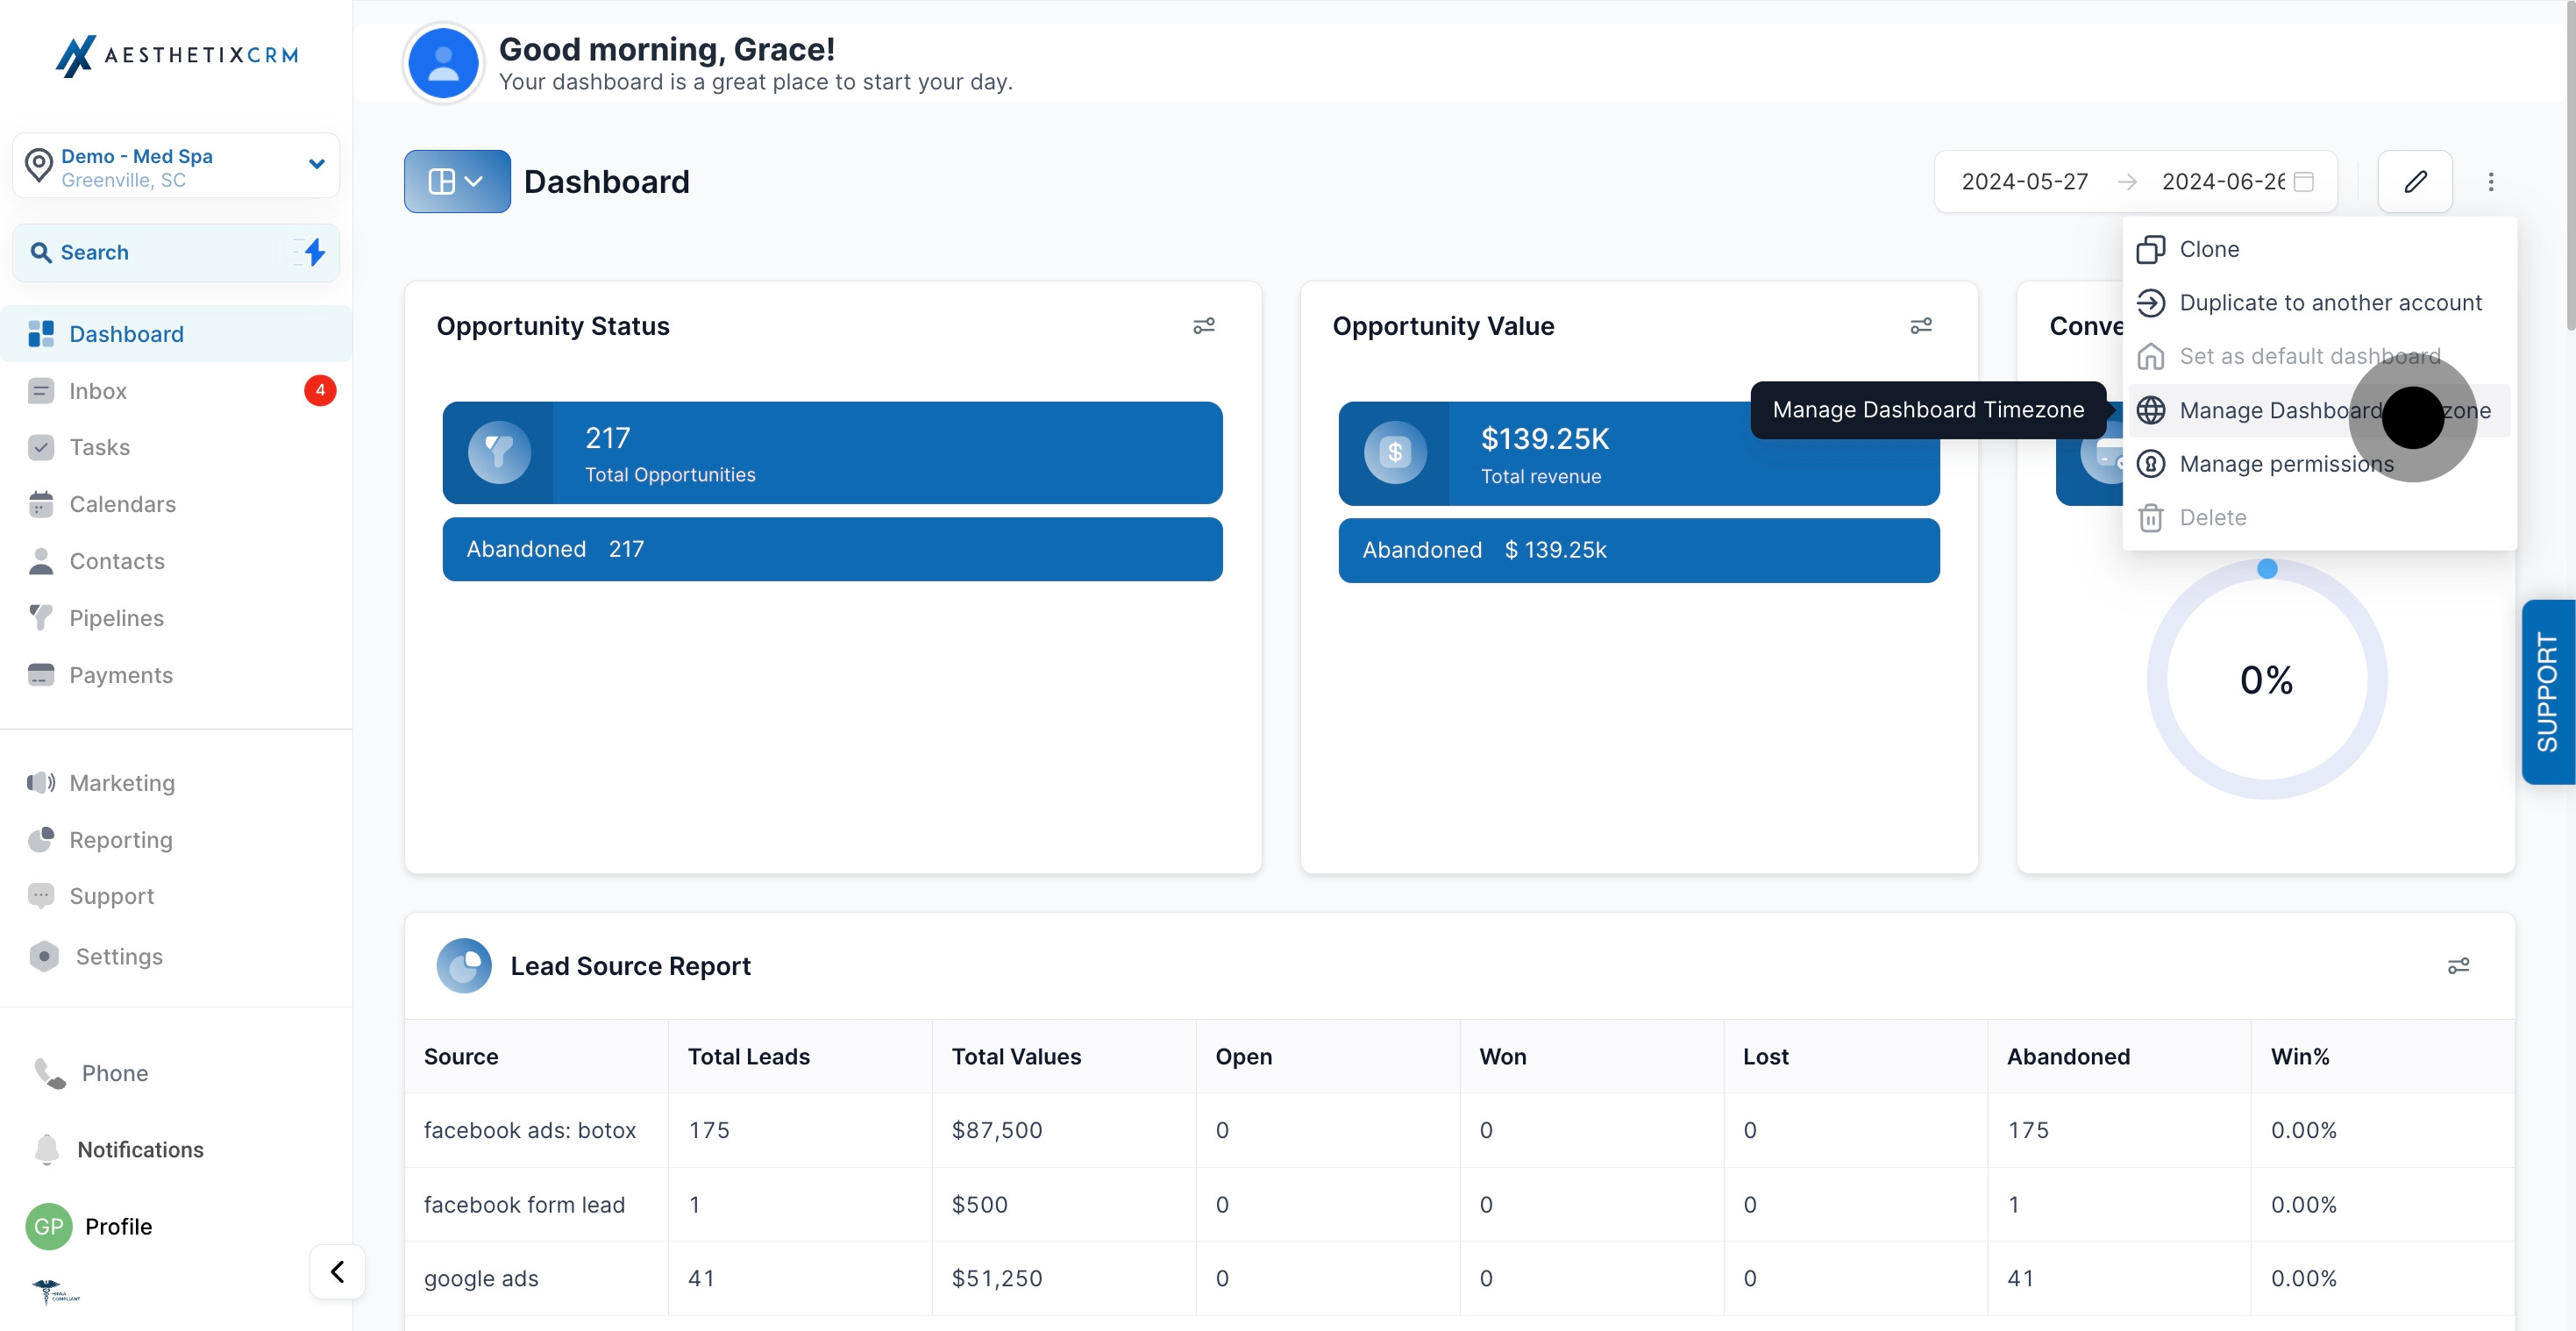Open the dashboard selector dropdown
Viewport: 2576px width, 1331px height.
456,181
